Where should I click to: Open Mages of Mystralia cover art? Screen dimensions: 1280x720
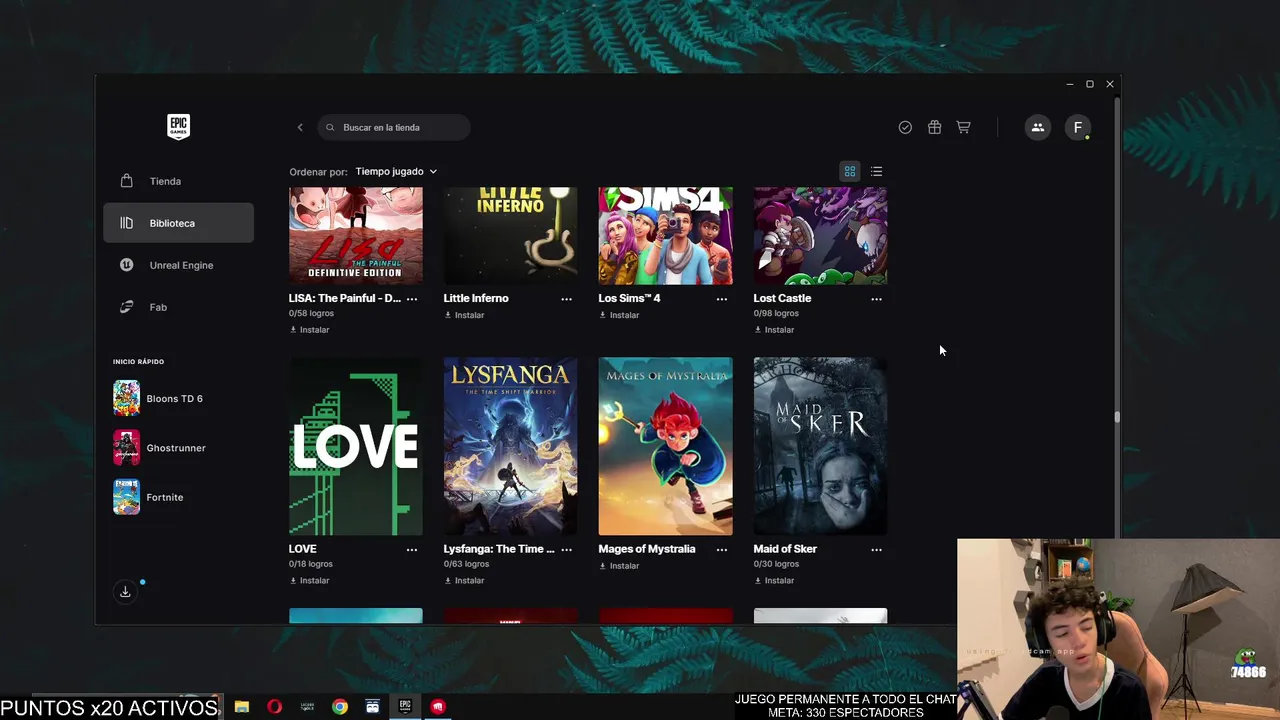666,446
